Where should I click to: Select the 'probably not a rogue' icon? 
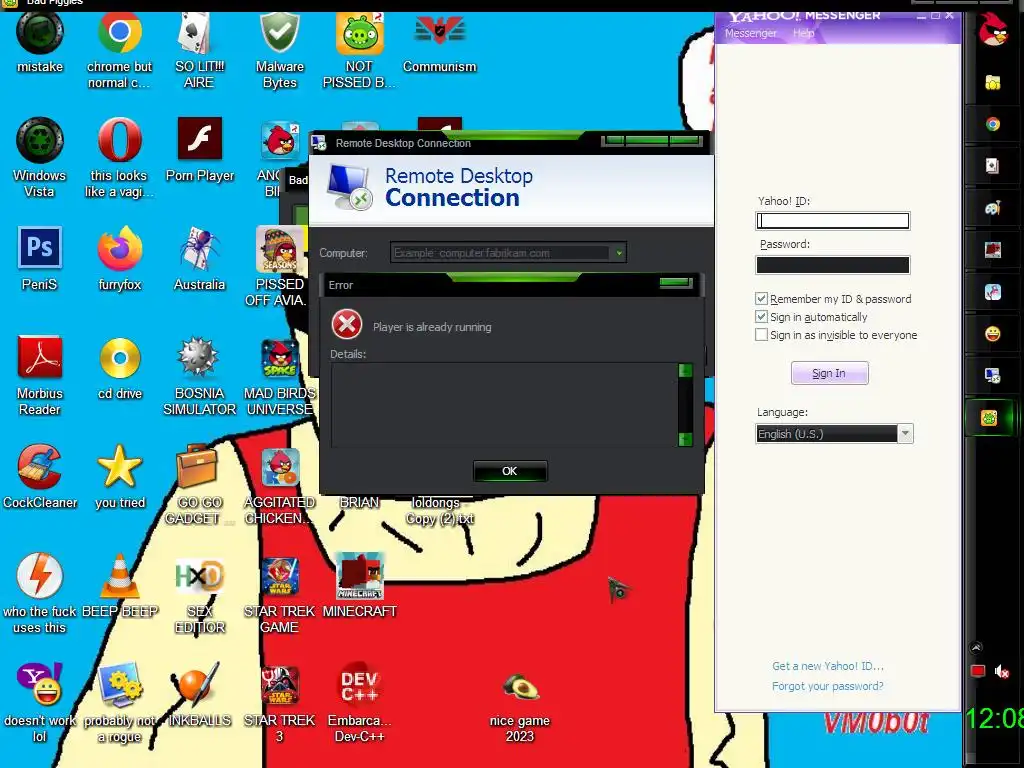[120, 703]
